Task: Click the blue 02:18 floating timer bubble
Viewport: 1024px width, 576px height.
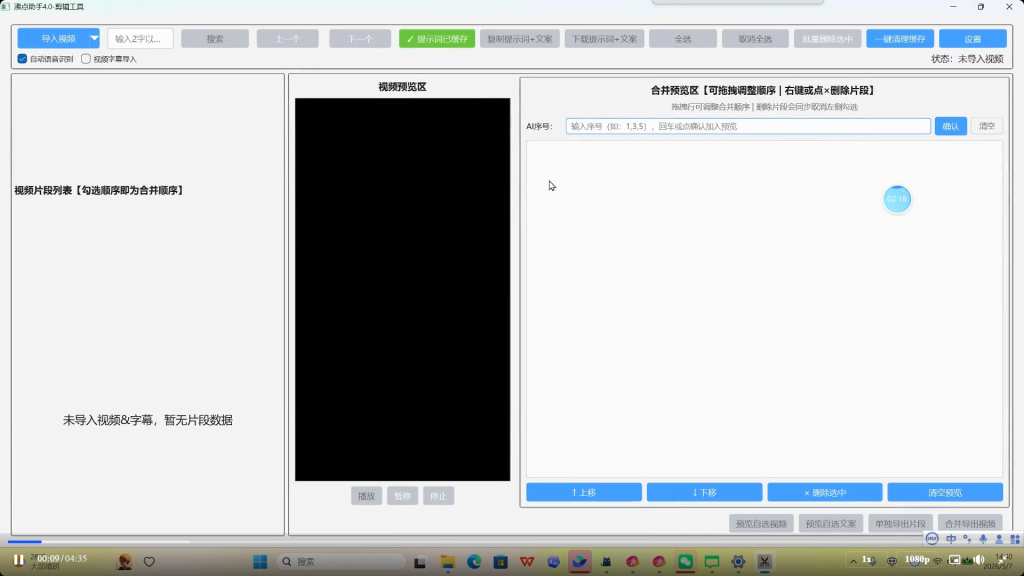Action: [897, 199]
